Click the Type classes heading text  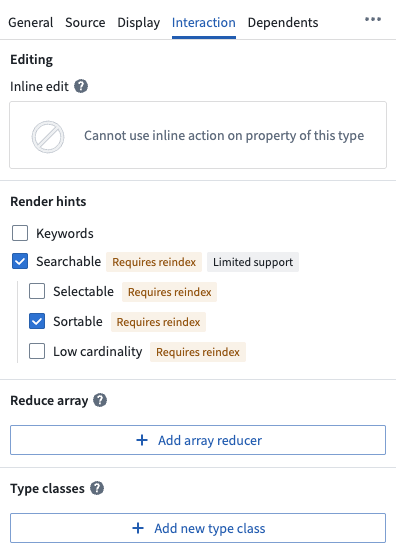[47, 489]
